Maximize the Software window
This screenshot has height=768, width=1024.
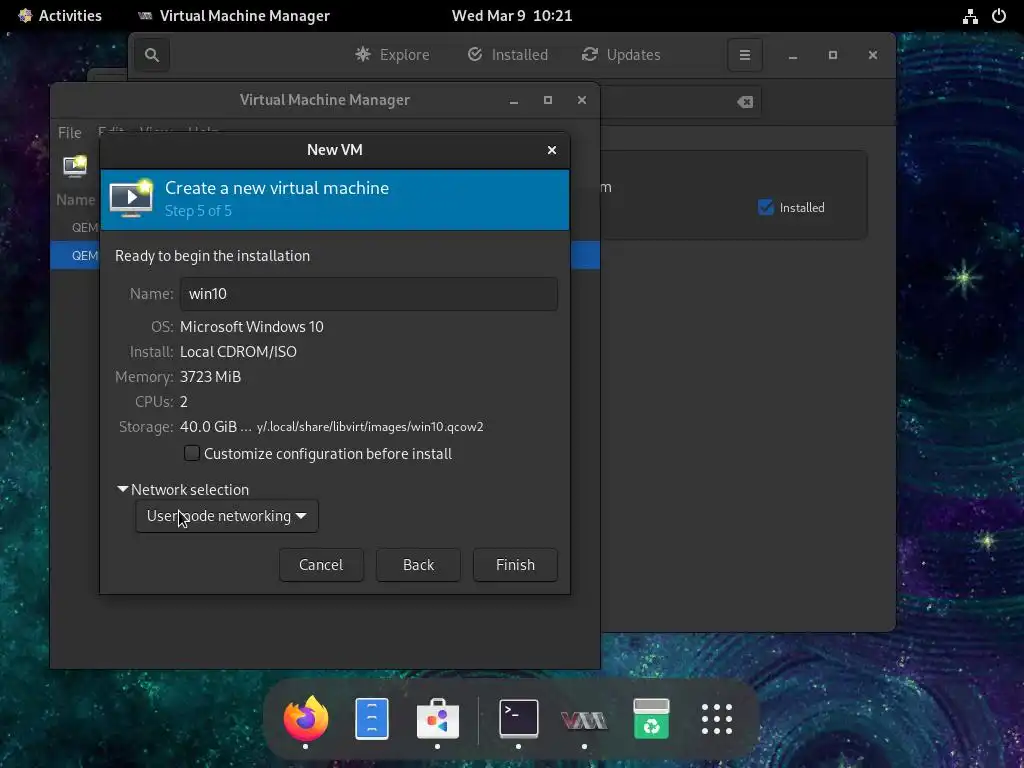pyautogui.click(x=833, y=55)
